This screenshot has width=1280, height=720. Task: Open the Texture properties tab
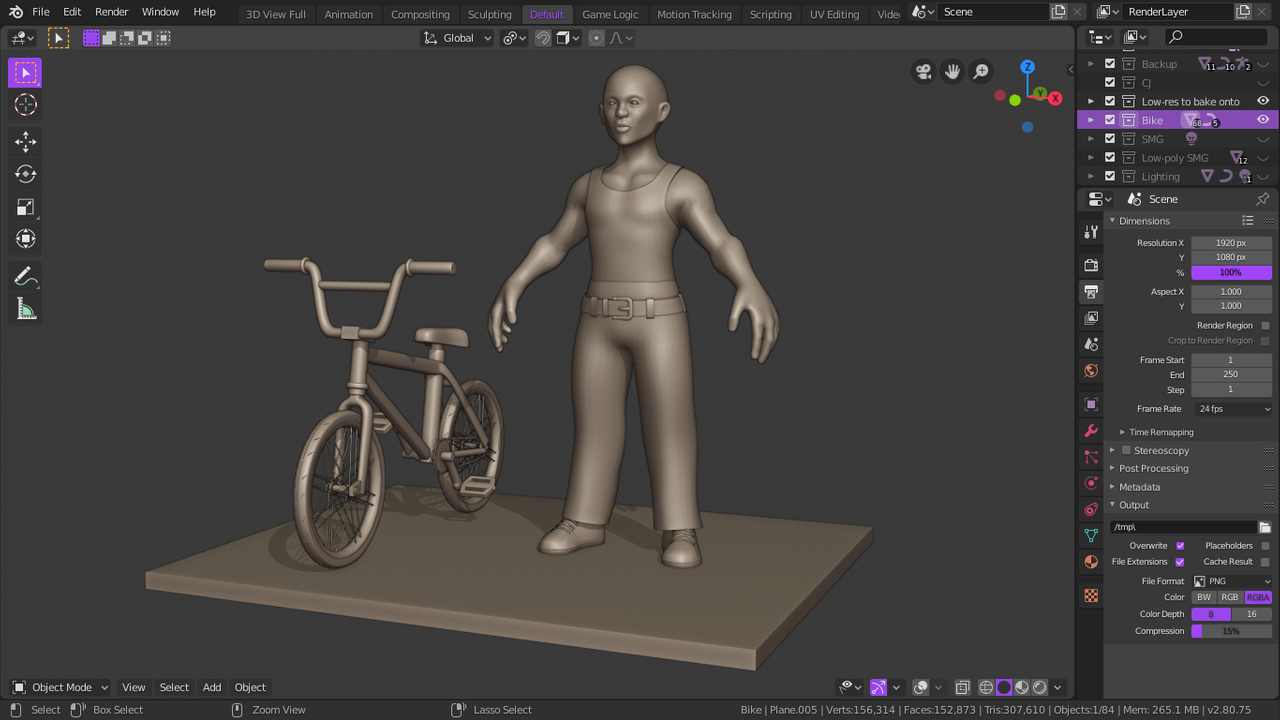[x=1091, y=595]
